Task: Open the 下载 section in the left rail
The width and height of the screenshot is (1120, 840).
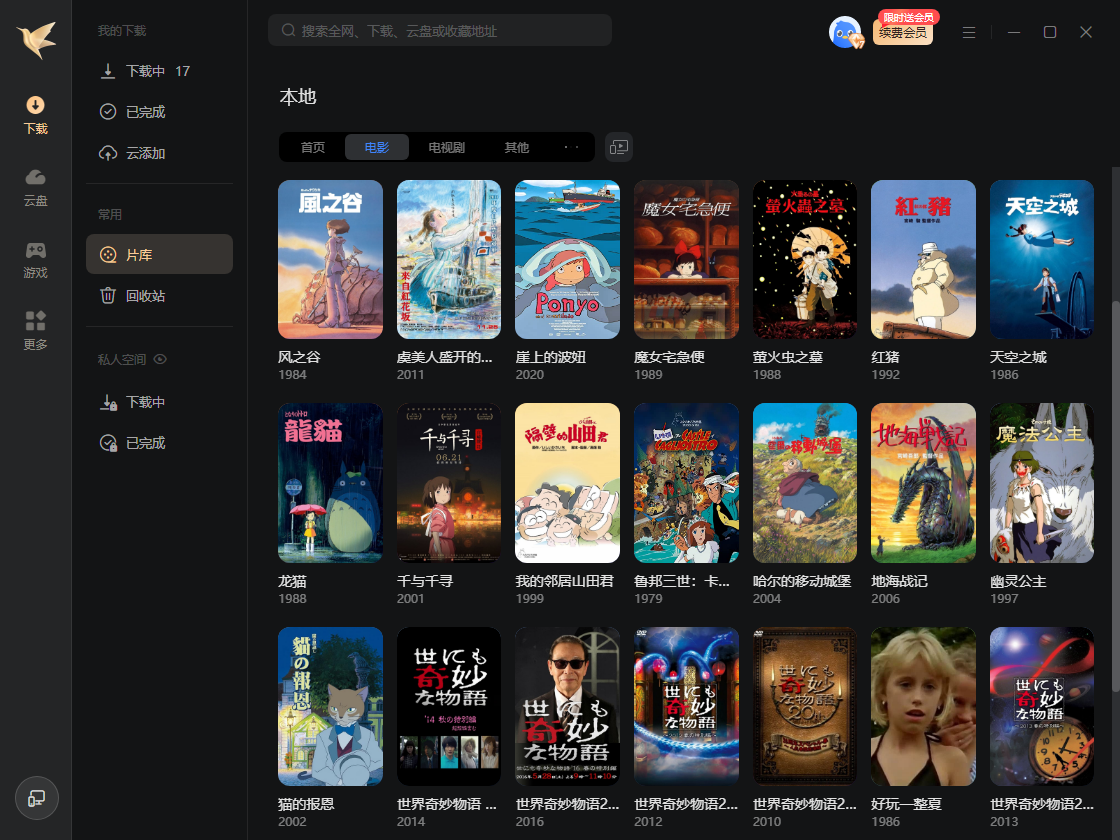Action: pyautogui.click(x=36, y=116)
